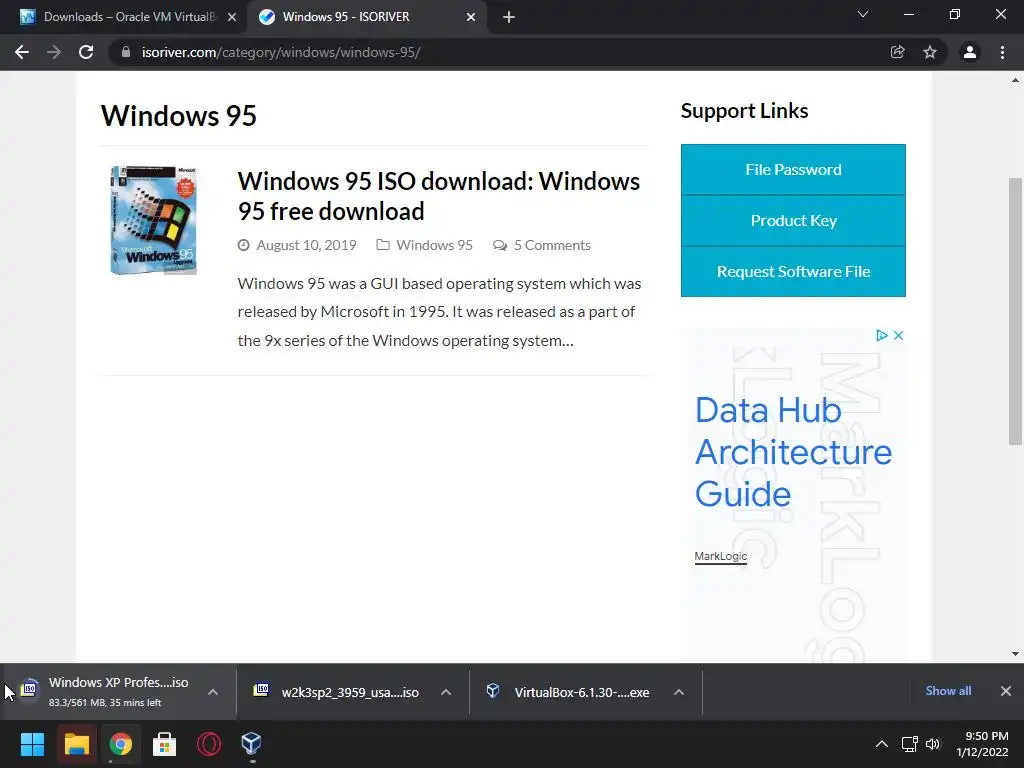Switch to the Downloads – Oracle VM VirtualBox tab
The width and height of the screenshot is (1024, 768).
click(x=124, y=17)
